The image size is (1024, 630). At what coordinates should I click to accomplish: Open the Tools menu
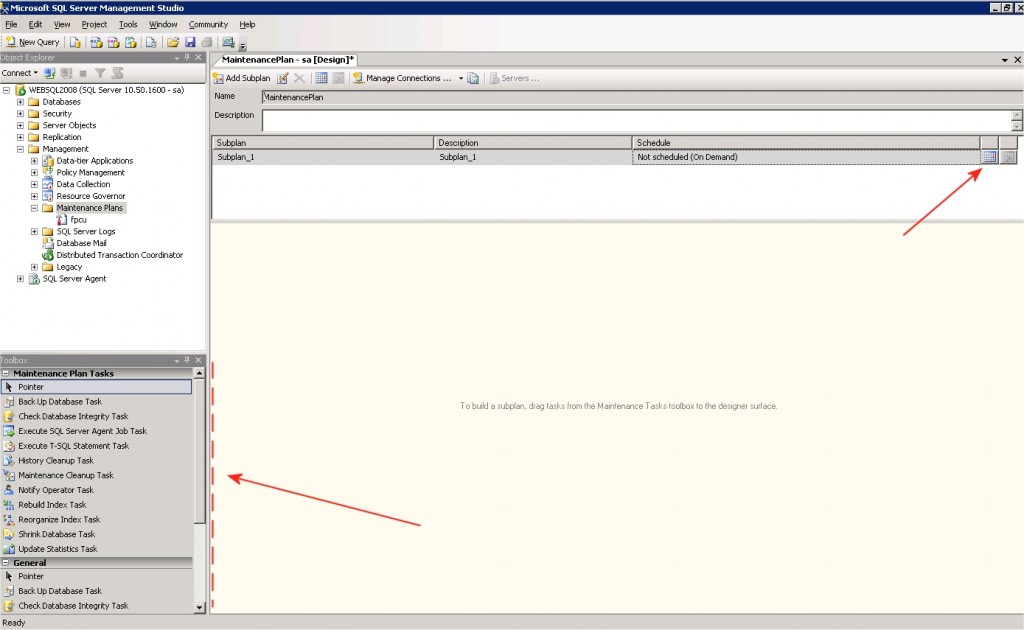[x=128, y=24]
